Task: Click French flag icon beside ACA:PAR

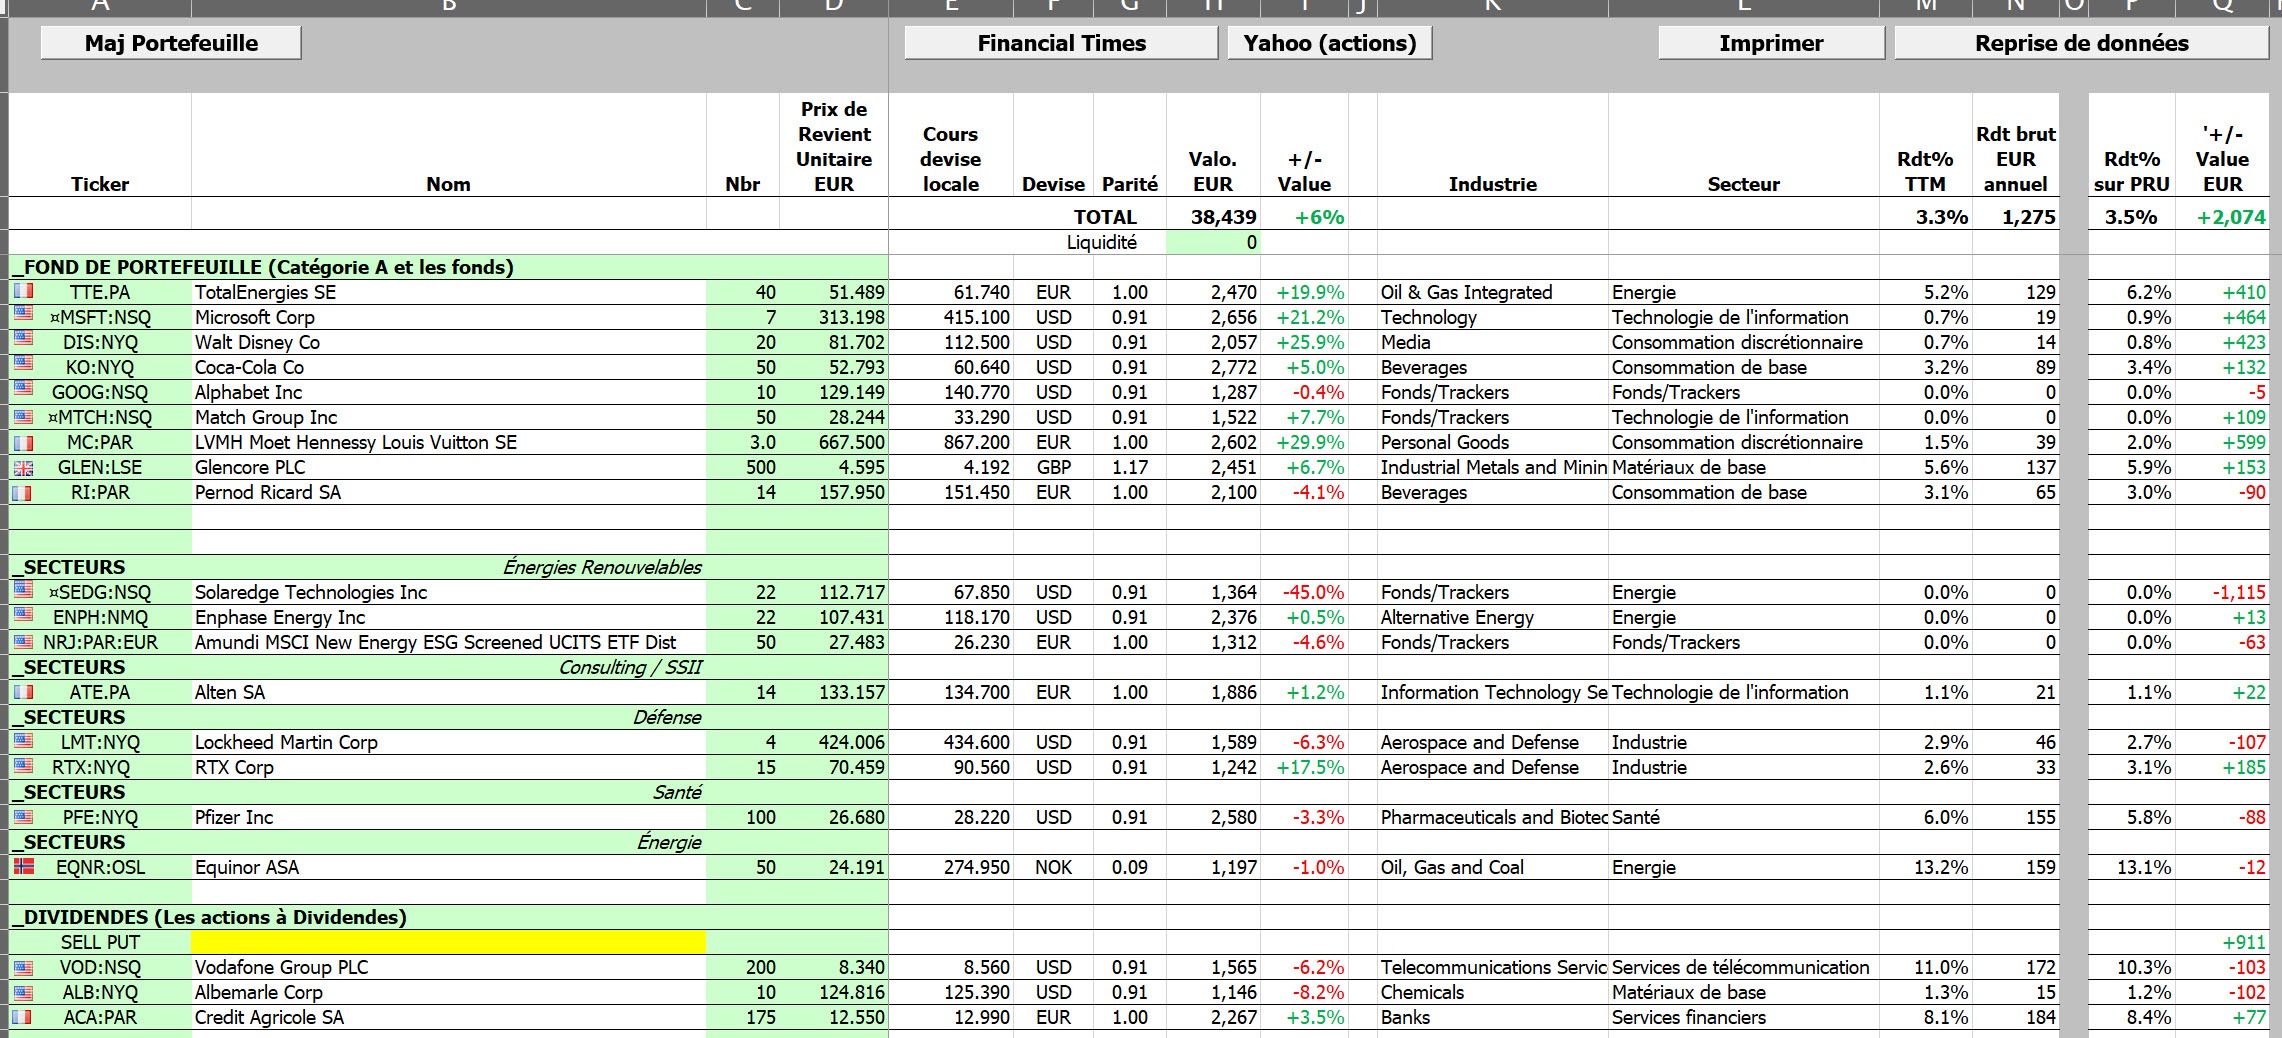Action: click(23, 1017)
